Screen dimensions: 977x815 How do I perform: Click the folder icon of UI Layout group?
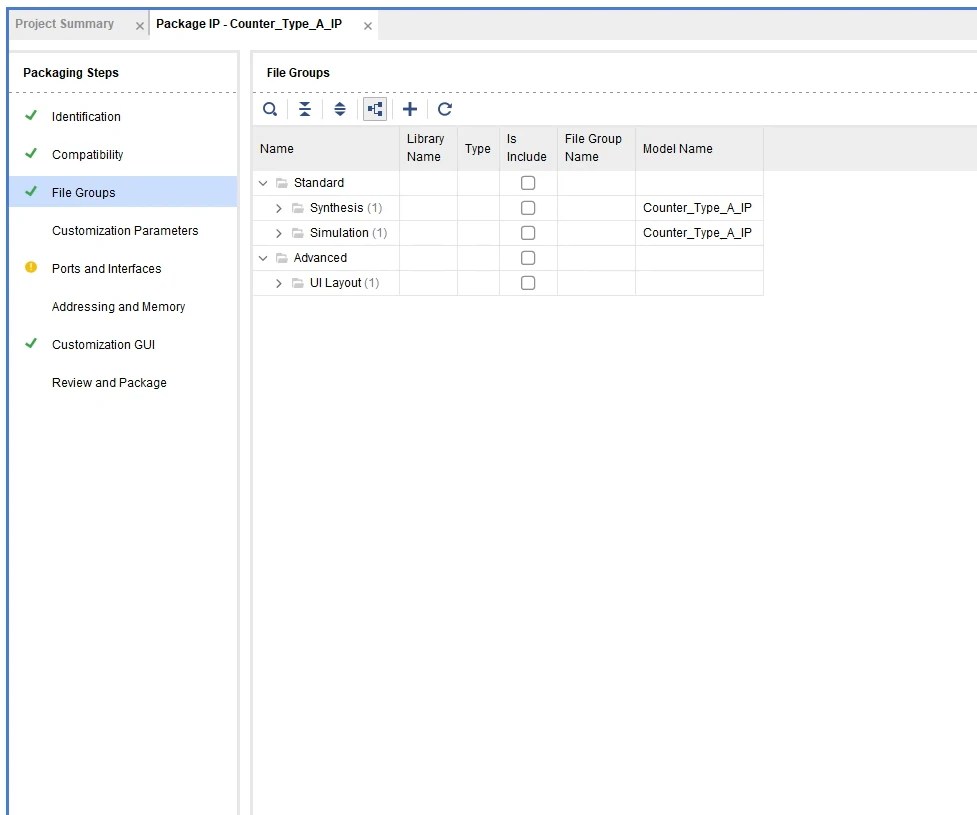298,283
